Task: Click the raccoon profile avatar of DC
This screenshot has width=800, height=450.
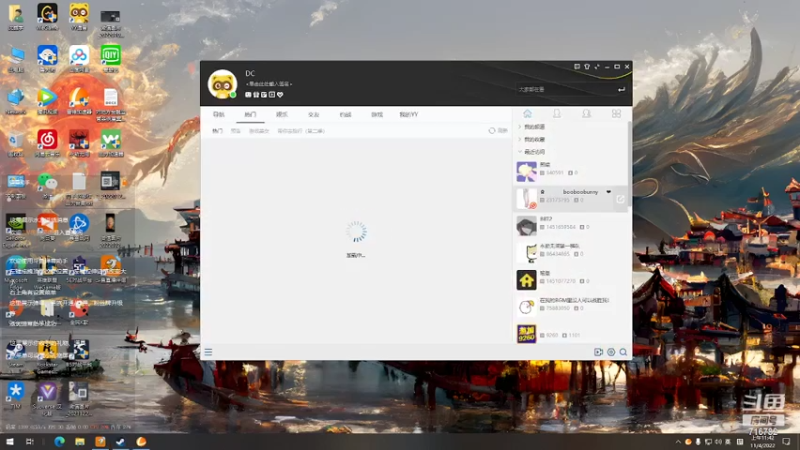Action: [222, 84]
